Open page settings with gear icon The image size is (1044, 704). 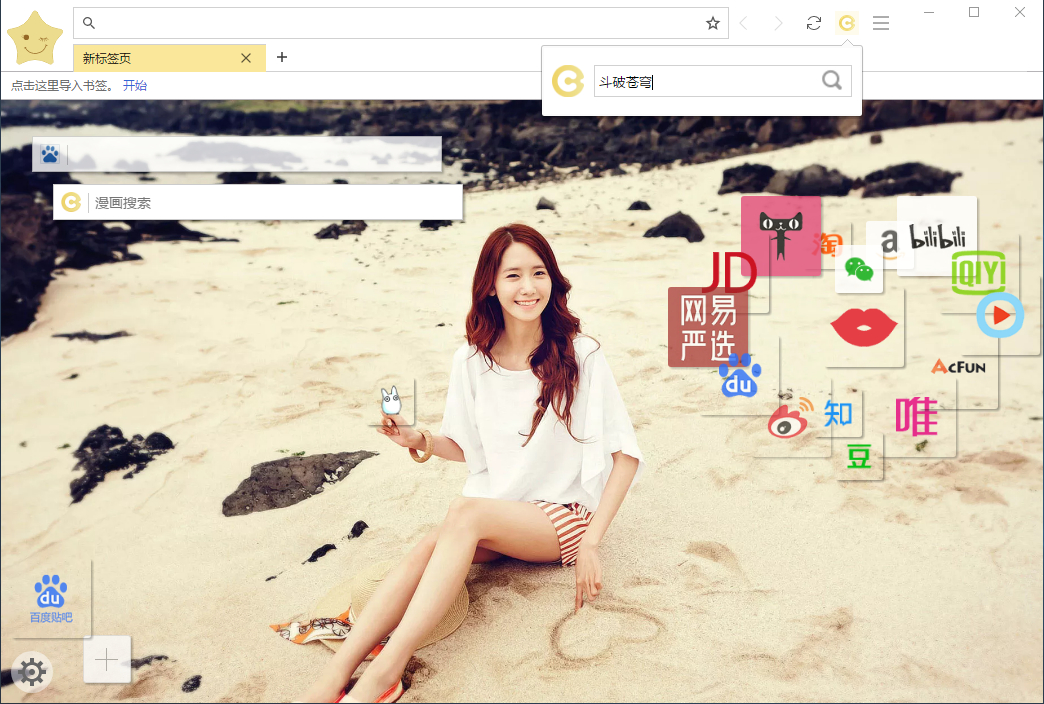point(32,672)
